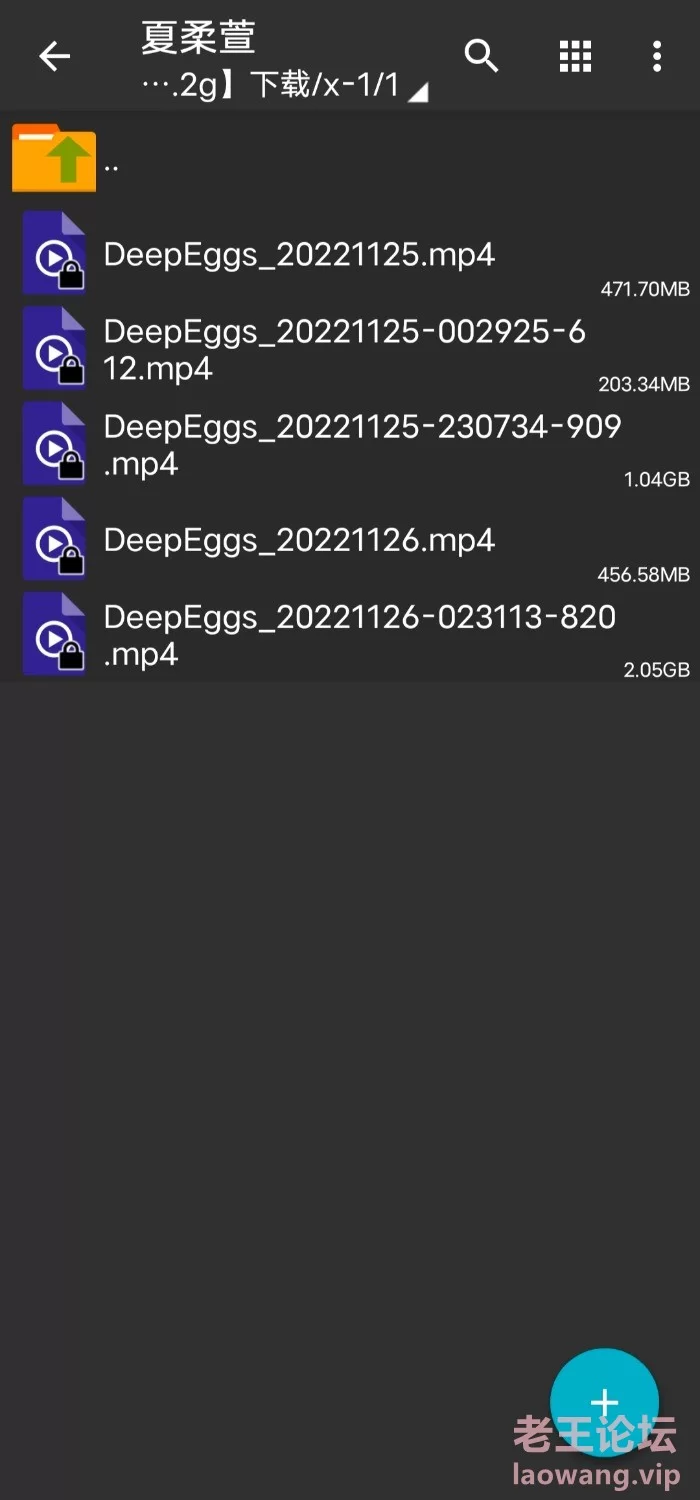700x1500 pixels.
Task: Tap the icon of DeepEggs_20221125-230734-909.mp4
Action: coord(54,444)
